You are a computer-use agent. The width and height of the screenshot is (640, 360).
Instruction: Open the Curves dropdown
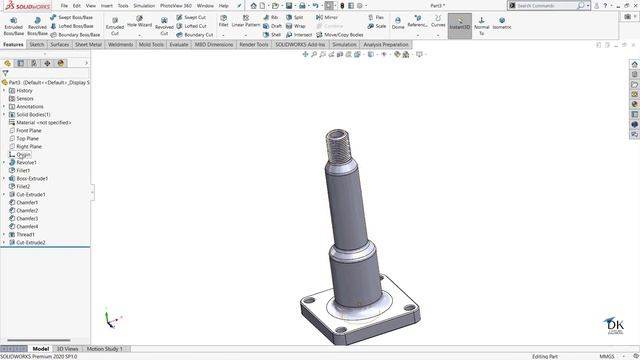pyautogui.click(x=438, y=36)
